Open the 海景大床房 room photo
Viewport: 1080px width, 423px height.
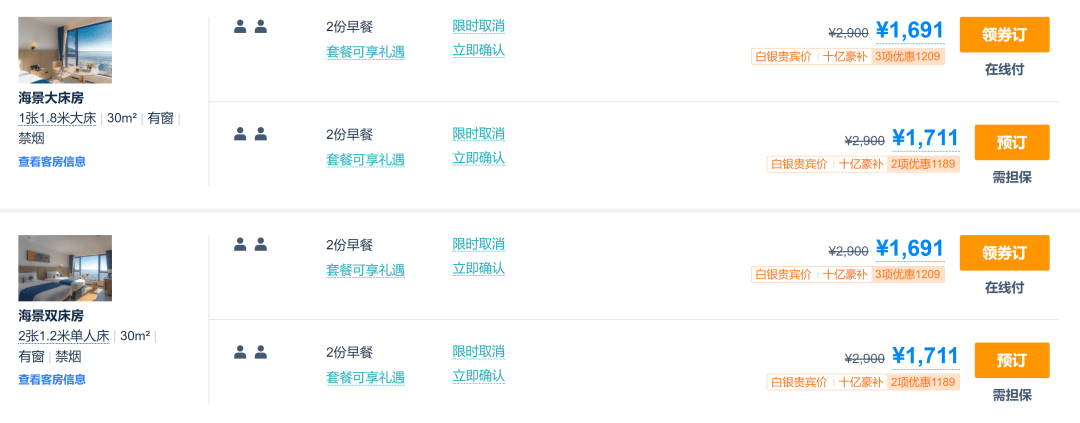click(x=65, y=50)
